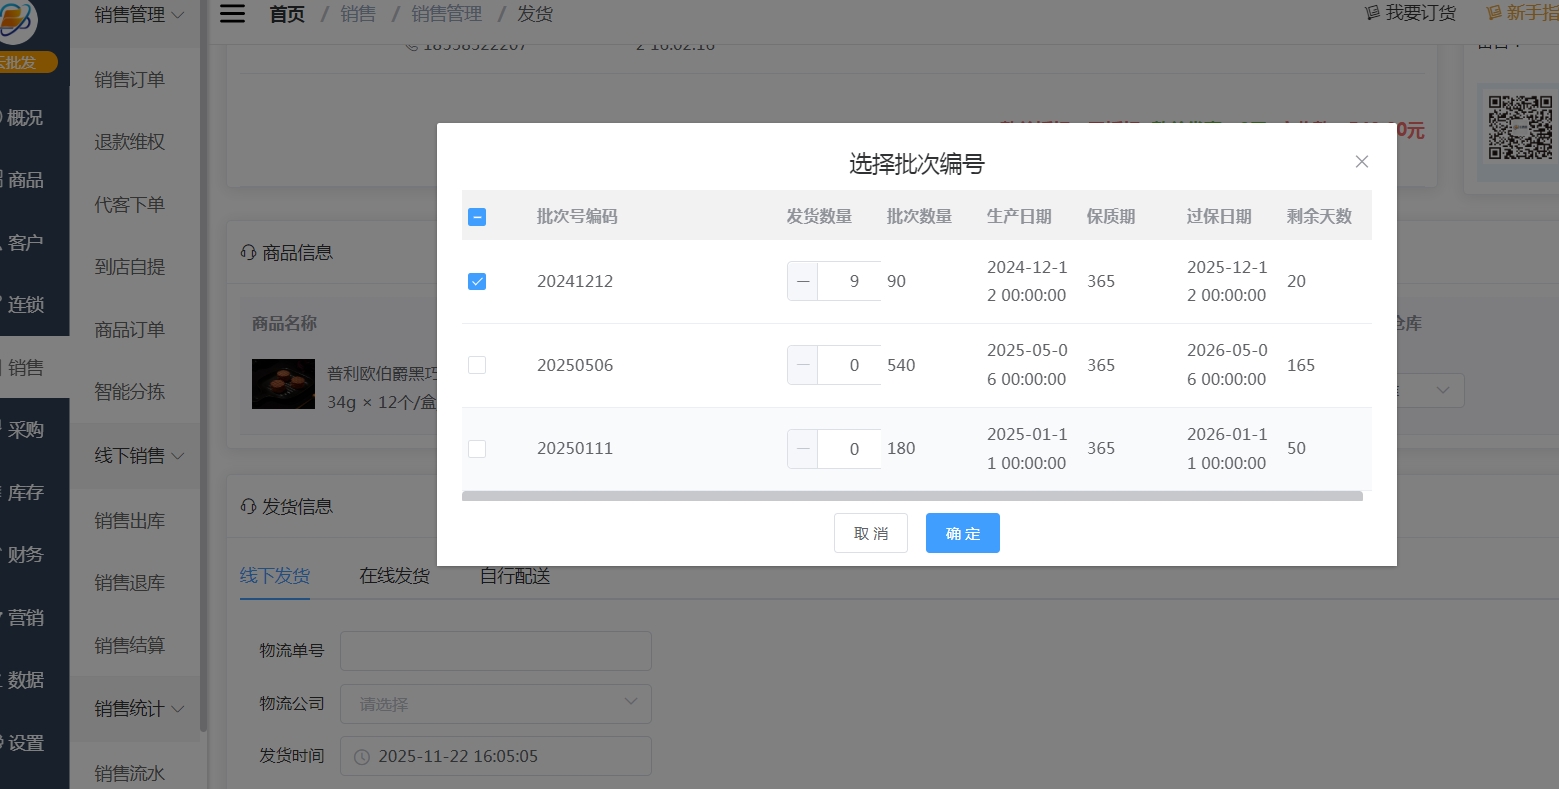This screenshot has width=1559, height=789.
Task: Expand the 线下销售 sidebar section
Action: (x=139, y=456)
